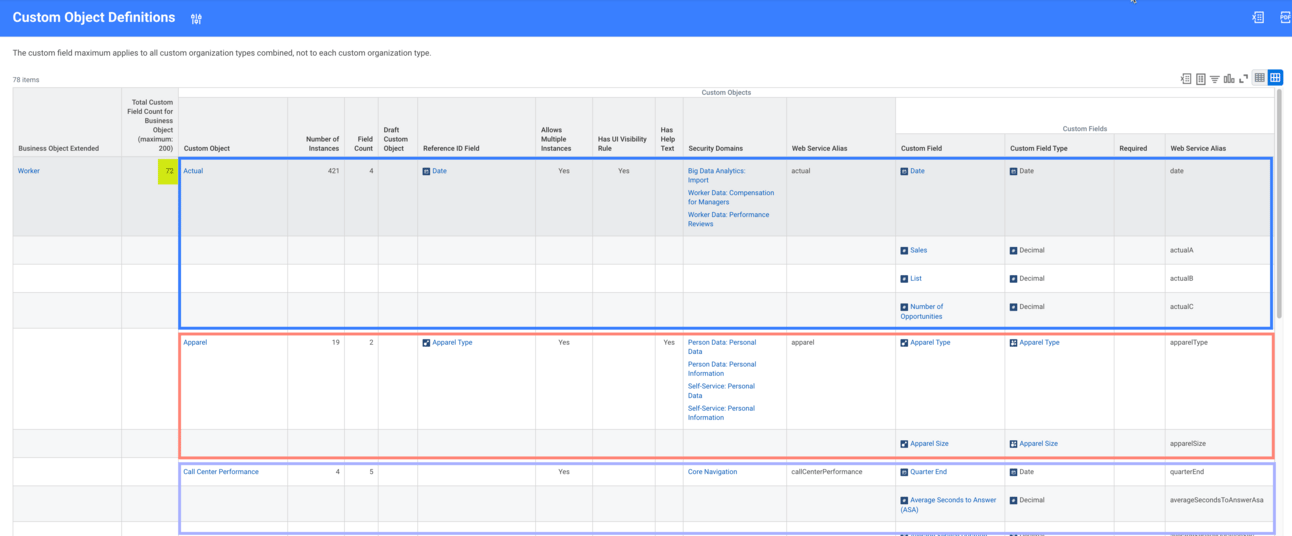Click the Custom Object column header
This screenshot has width=1292, height=536.
click(207, 148)
